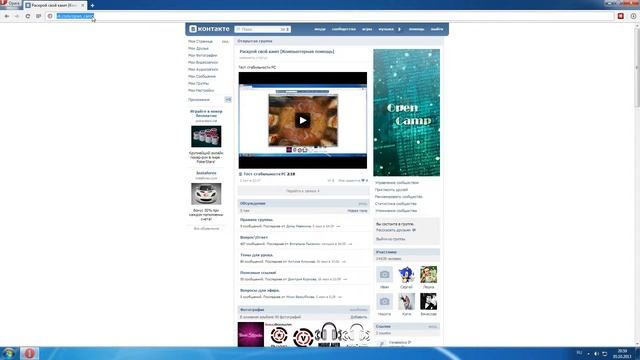
Task: Open the 'Вопросы для эфира' discussion
Action: (260, 290)
